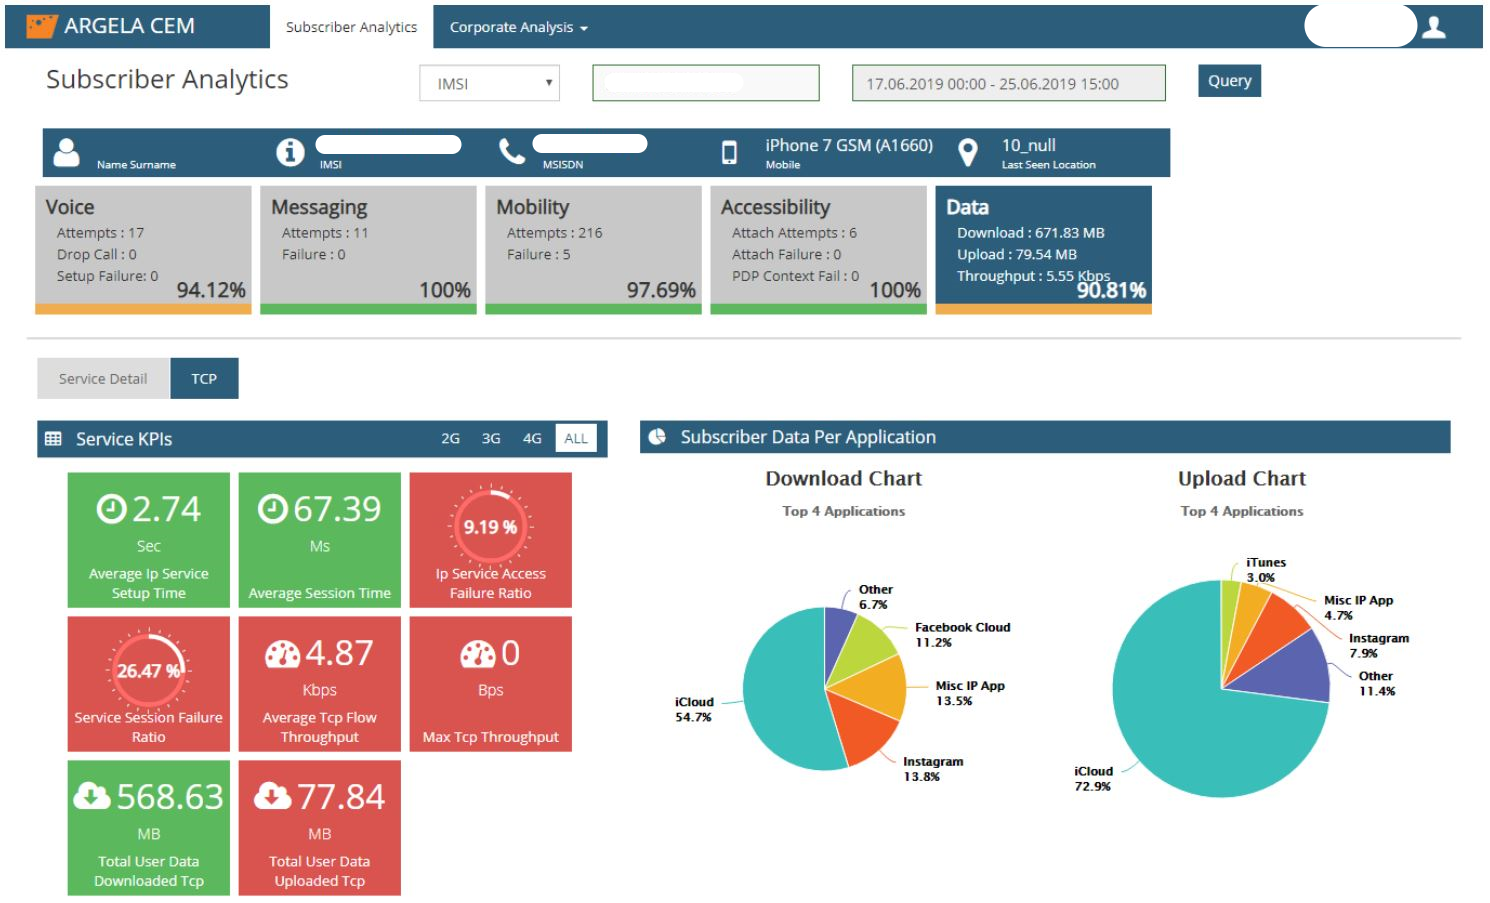Enable the 4G network filter
Viewport: 1490px width, 903px height.
pyautogui.click(x=531, y=438)
